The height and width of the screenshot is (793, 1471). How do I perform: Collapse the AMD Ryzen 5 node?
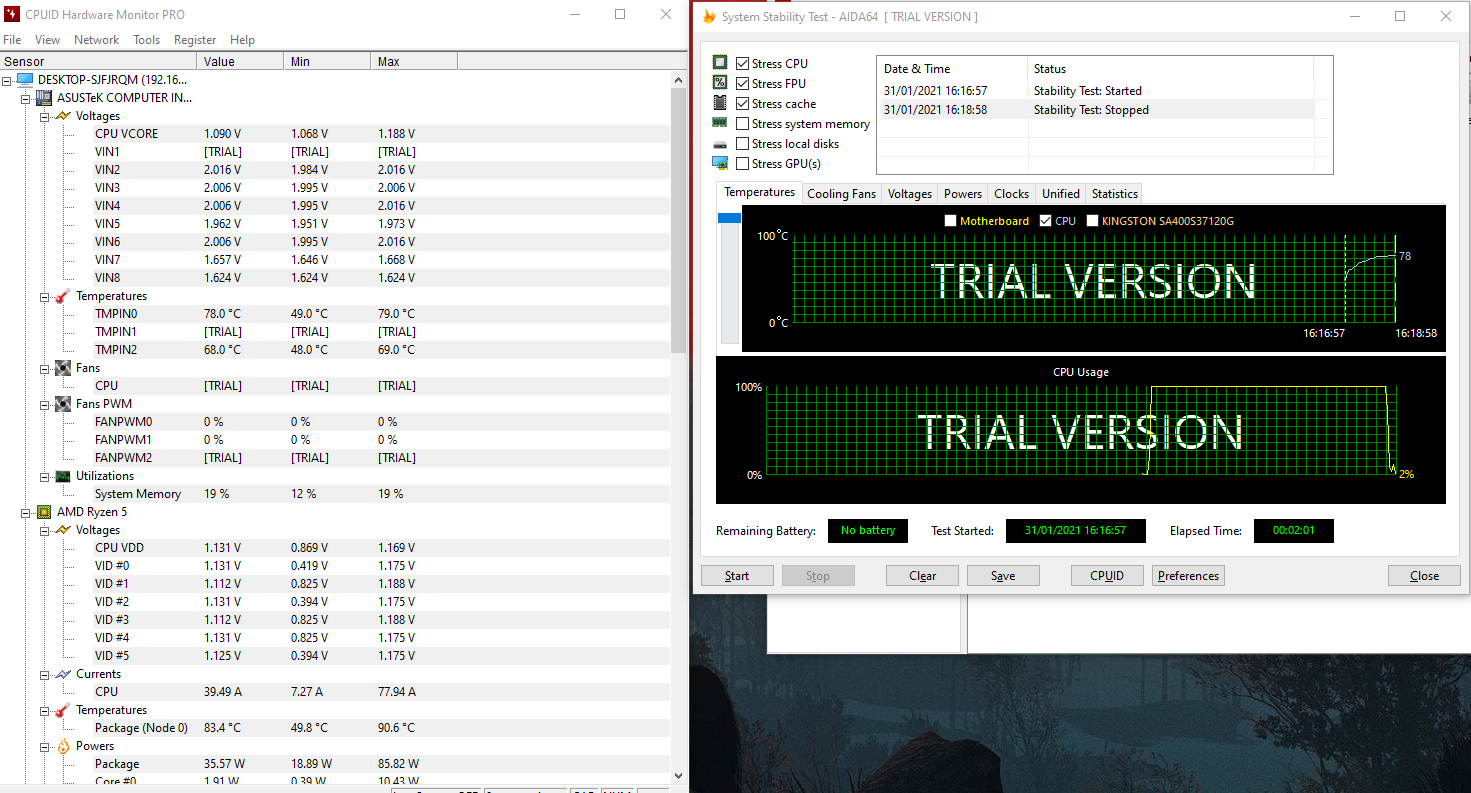tap(26, 512)
